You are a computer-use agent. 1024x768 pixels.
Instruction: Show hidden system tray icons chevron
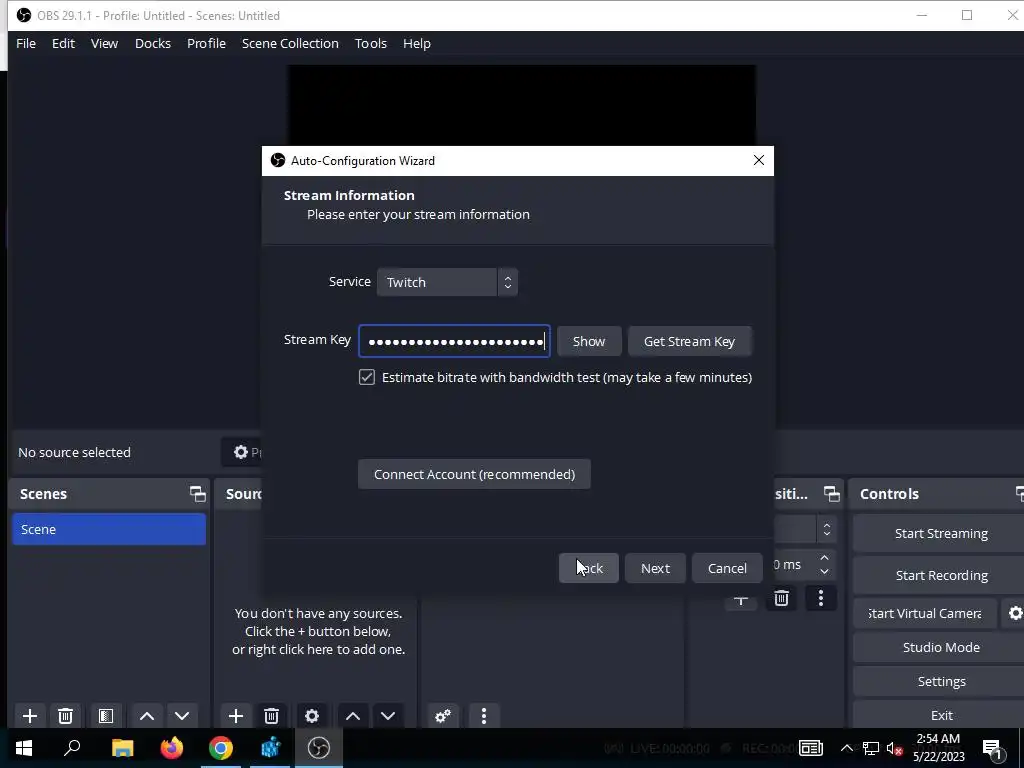(x=846, y=748)
